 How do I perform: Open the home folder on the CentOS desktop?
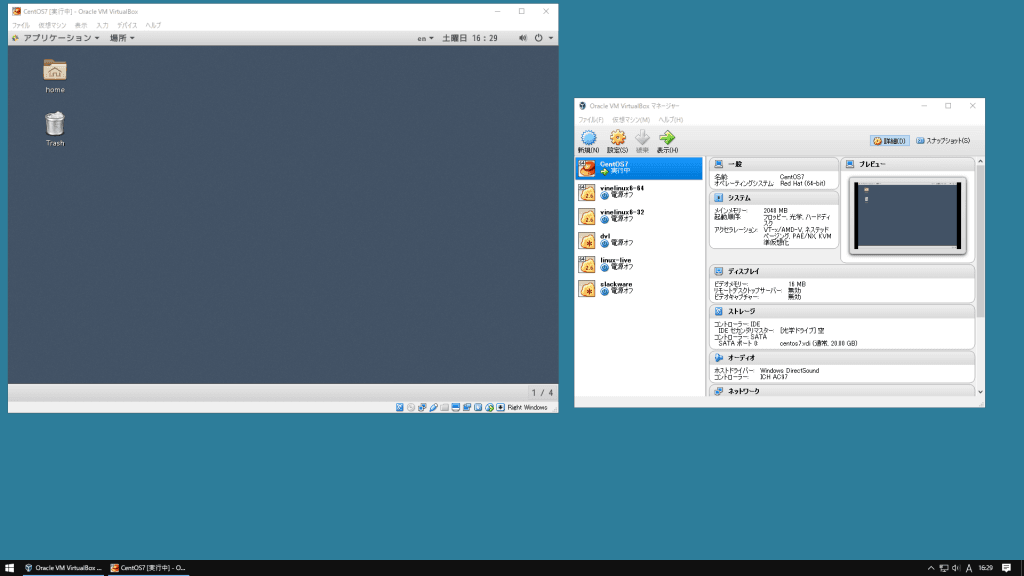(53, 72)
